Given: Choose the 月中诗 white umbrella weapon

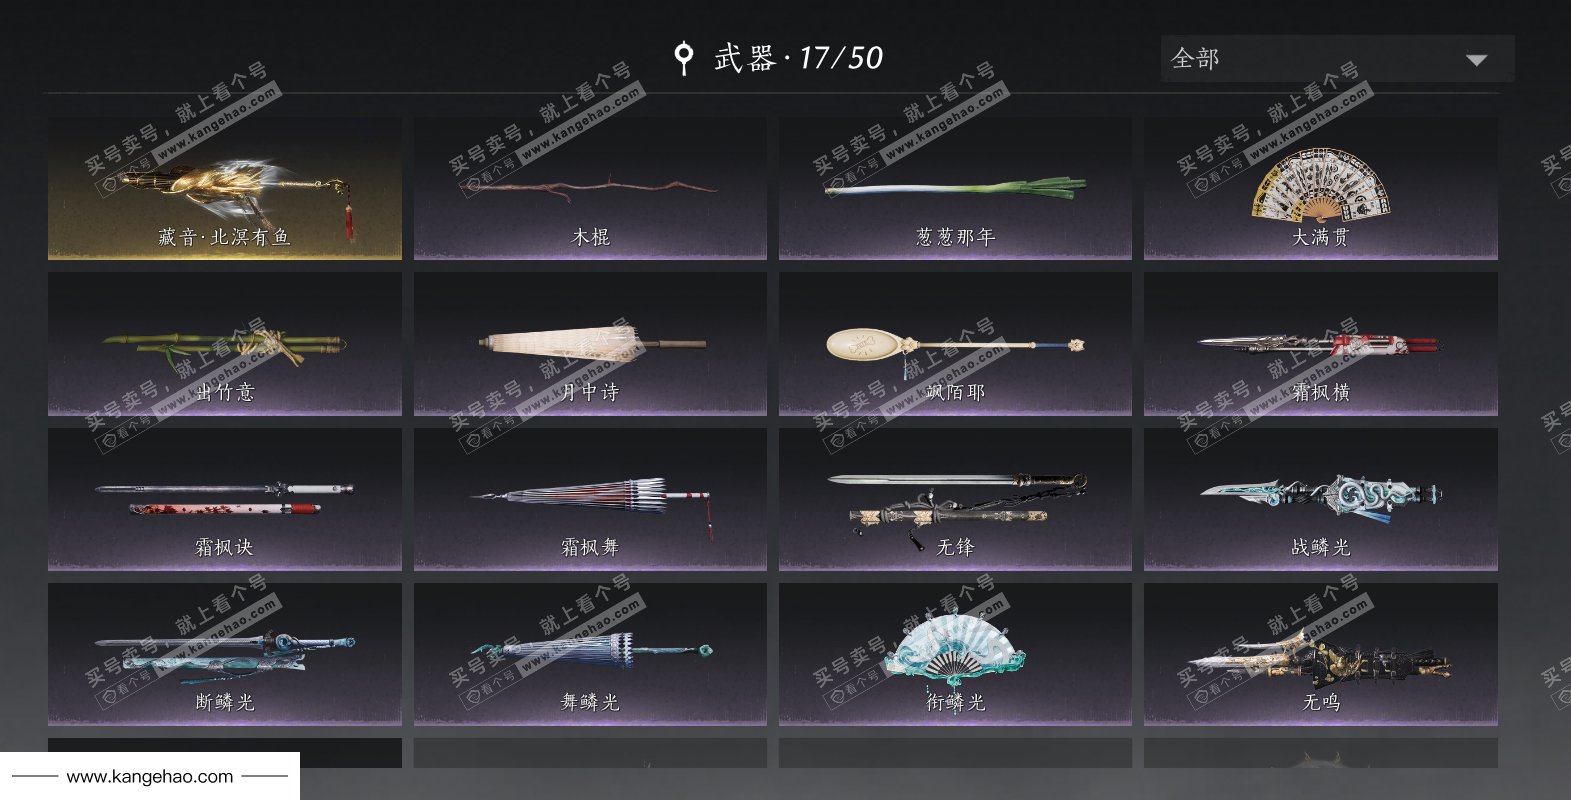Looking at the screenshot, I should 590,344.
